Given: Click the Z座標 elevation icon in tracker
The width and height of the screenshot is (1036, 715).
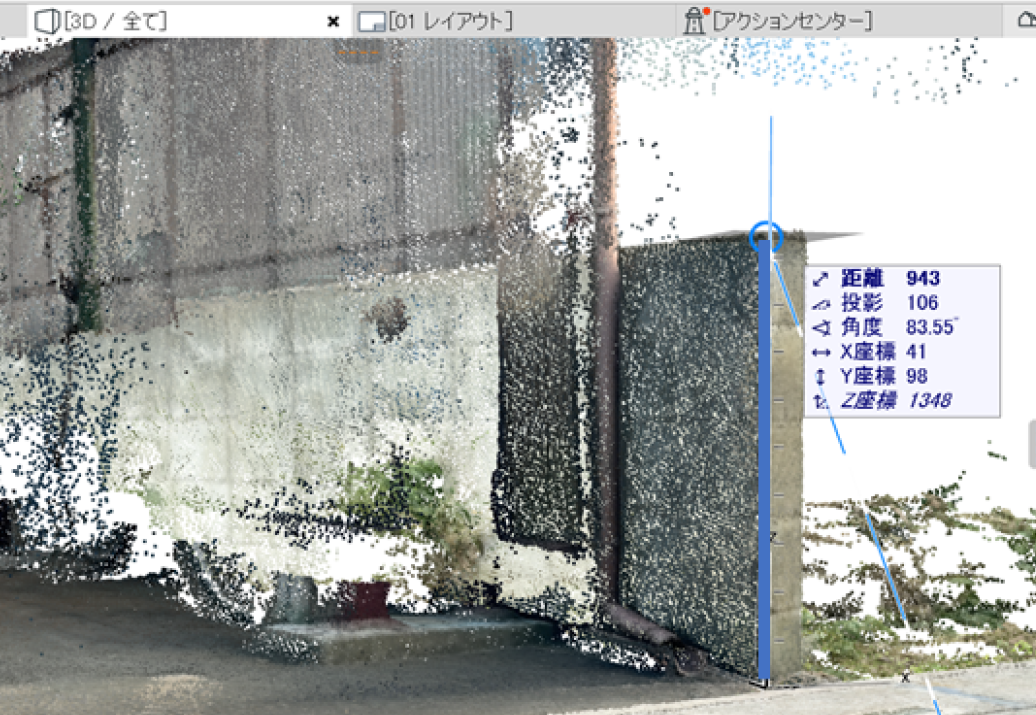Looking at the screenshot, I should 821,401.
